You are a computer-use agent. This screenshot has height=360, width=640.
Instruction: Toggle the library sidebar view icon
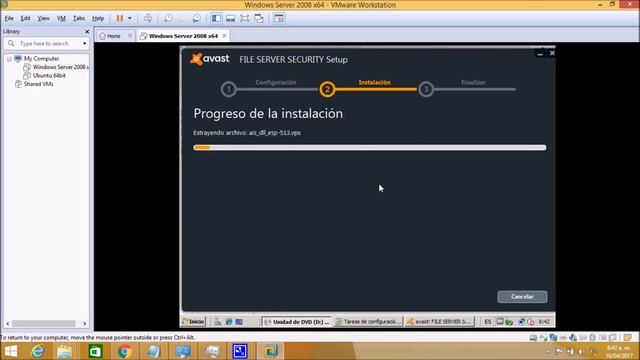pyautogui.click(x=216, y=18)
